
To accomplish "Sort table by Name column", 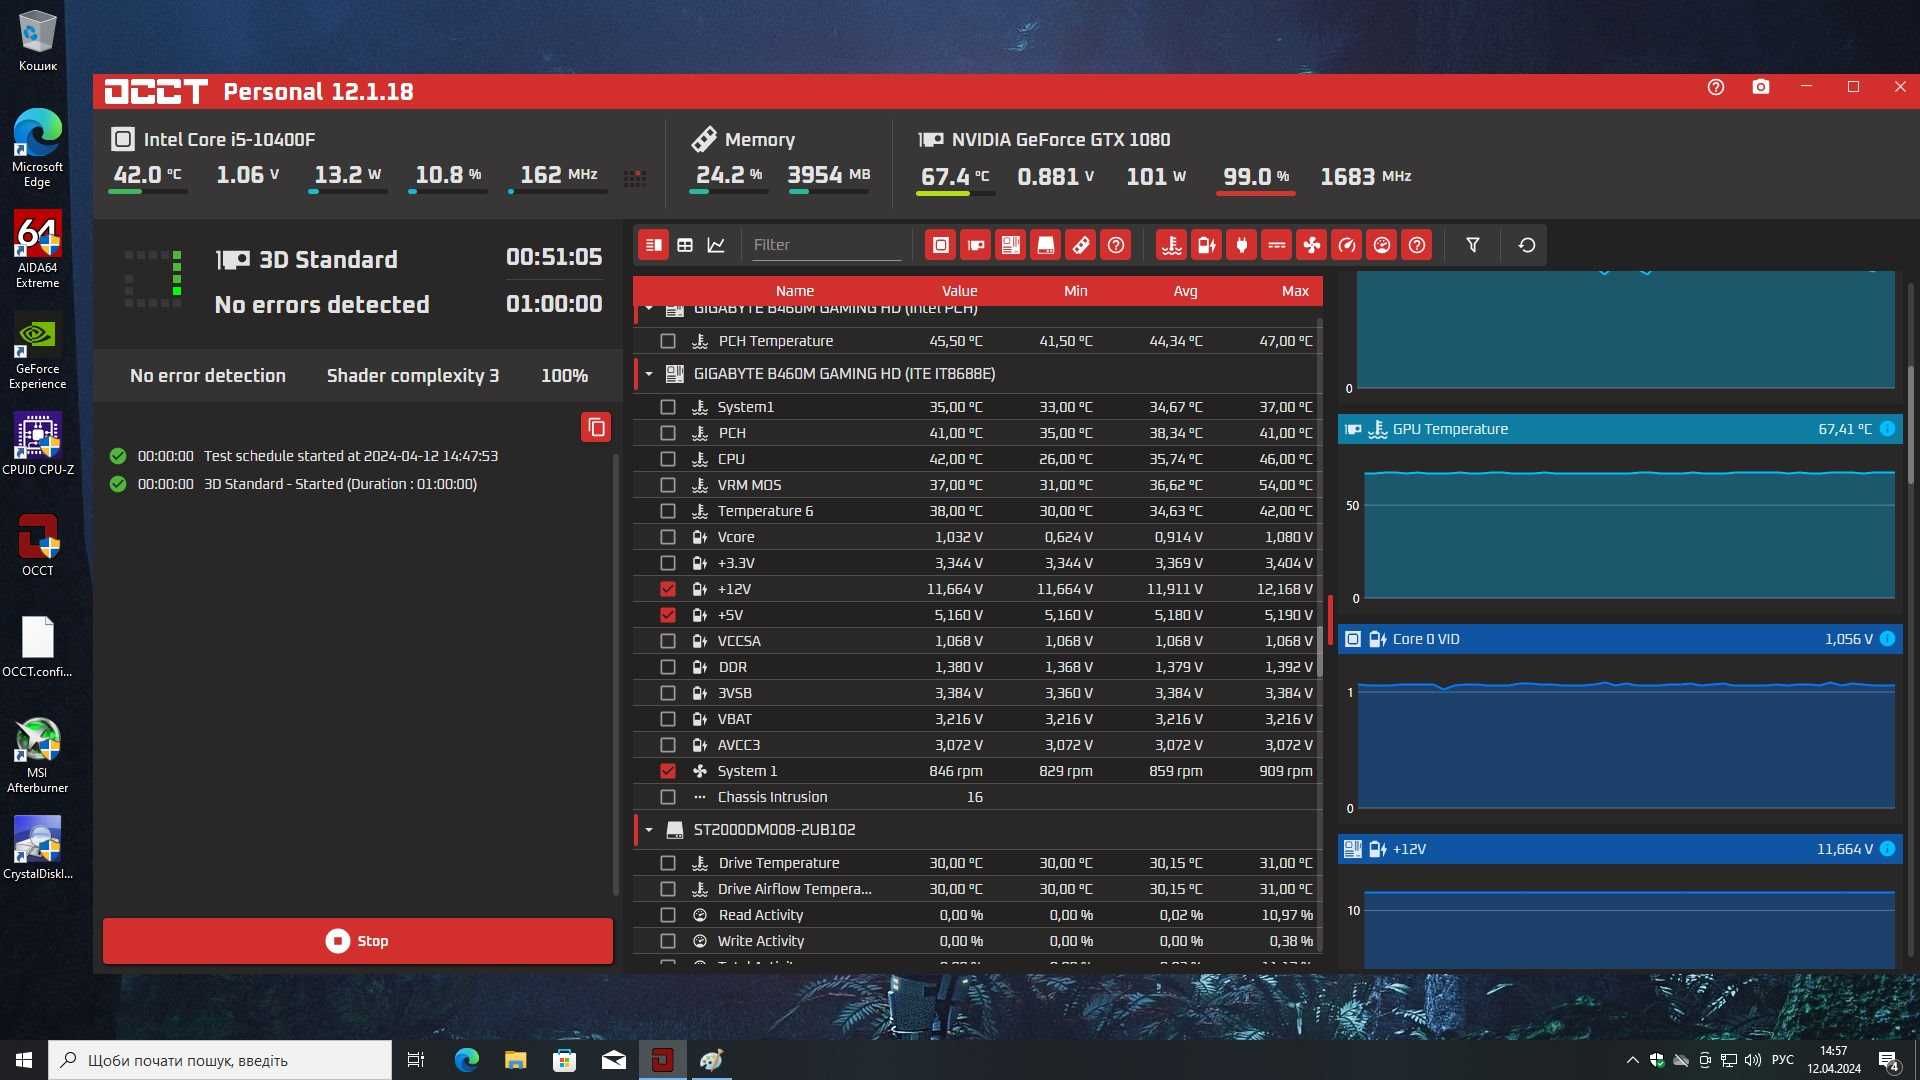I will coord(795,291).
